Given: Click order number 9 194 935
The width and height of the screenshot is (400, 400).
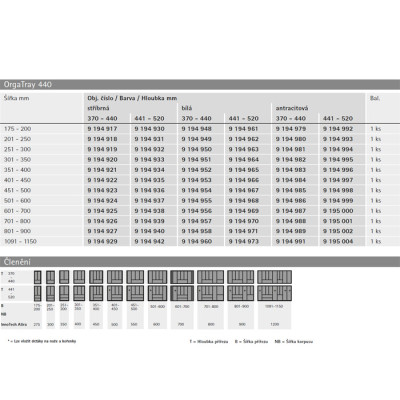Looking at the screenshot, I should pyautogui.click(x=149, y=180).
